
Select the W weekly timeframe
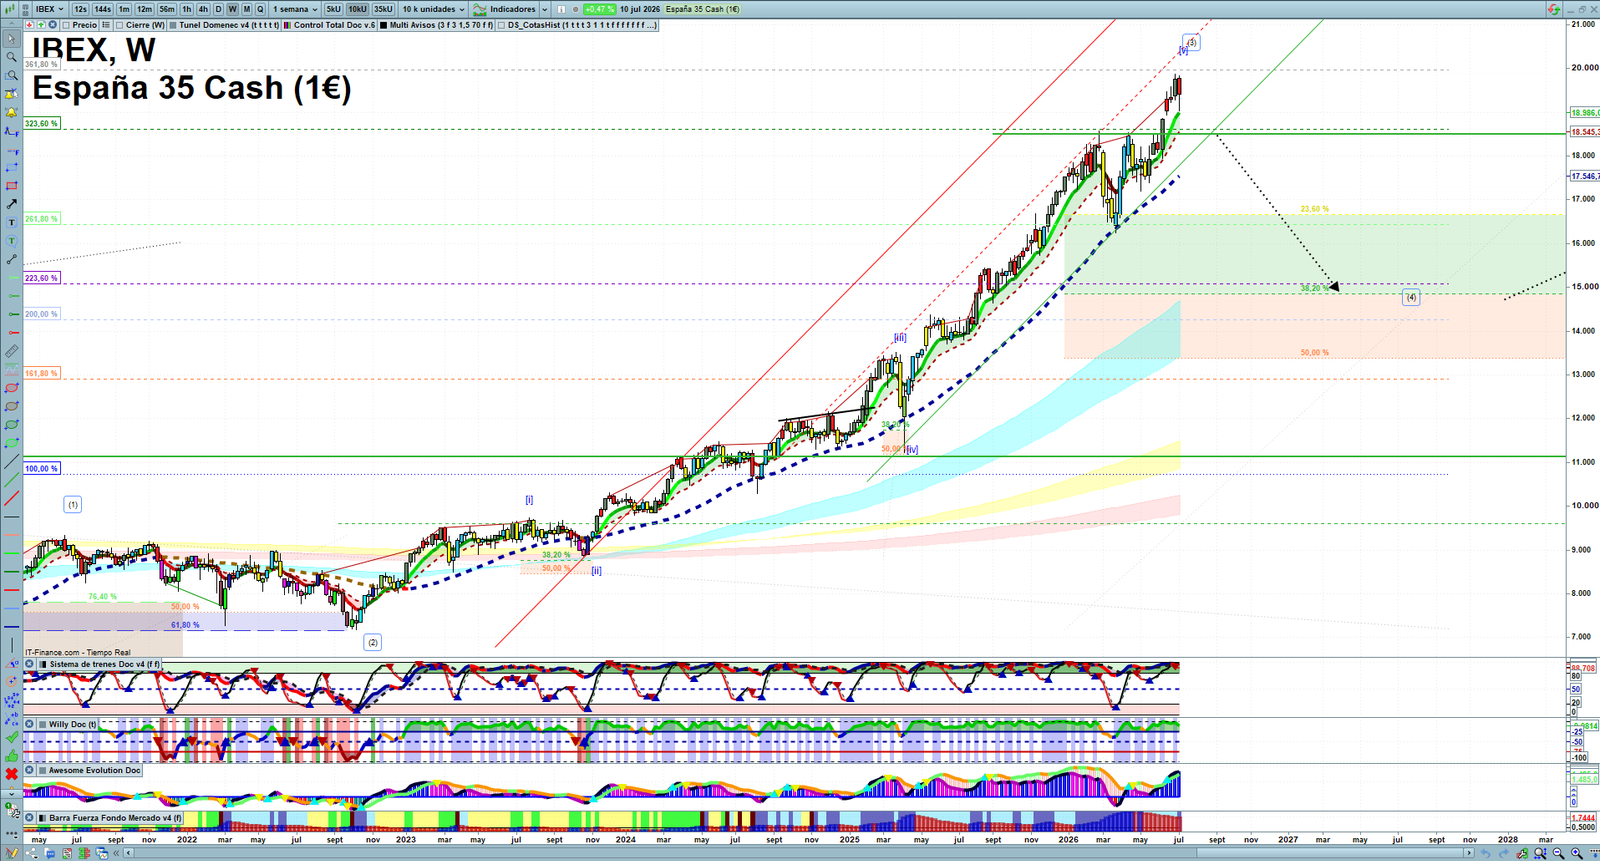click(x=232, y=9)
